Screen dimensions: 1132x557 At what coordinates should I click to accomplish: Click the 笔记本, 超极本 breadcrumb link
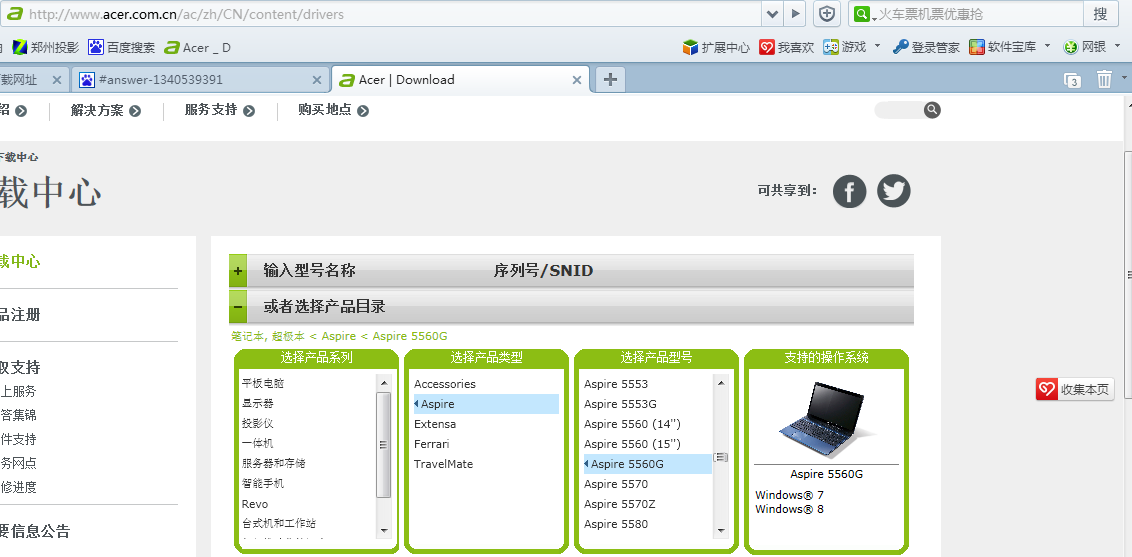click(268, 336)
